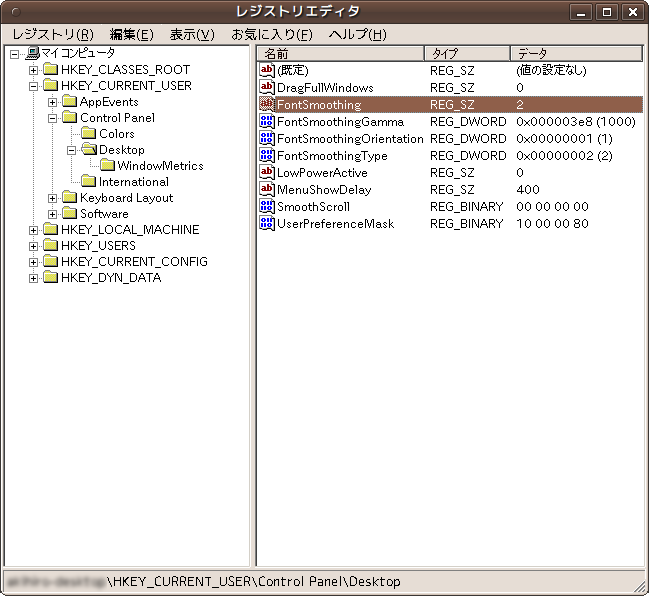Image resolution: width=649 pixels, height=596 pixels.
Task: Click the data cell 10 00 00 80
Action: click(x=552, y=224)
